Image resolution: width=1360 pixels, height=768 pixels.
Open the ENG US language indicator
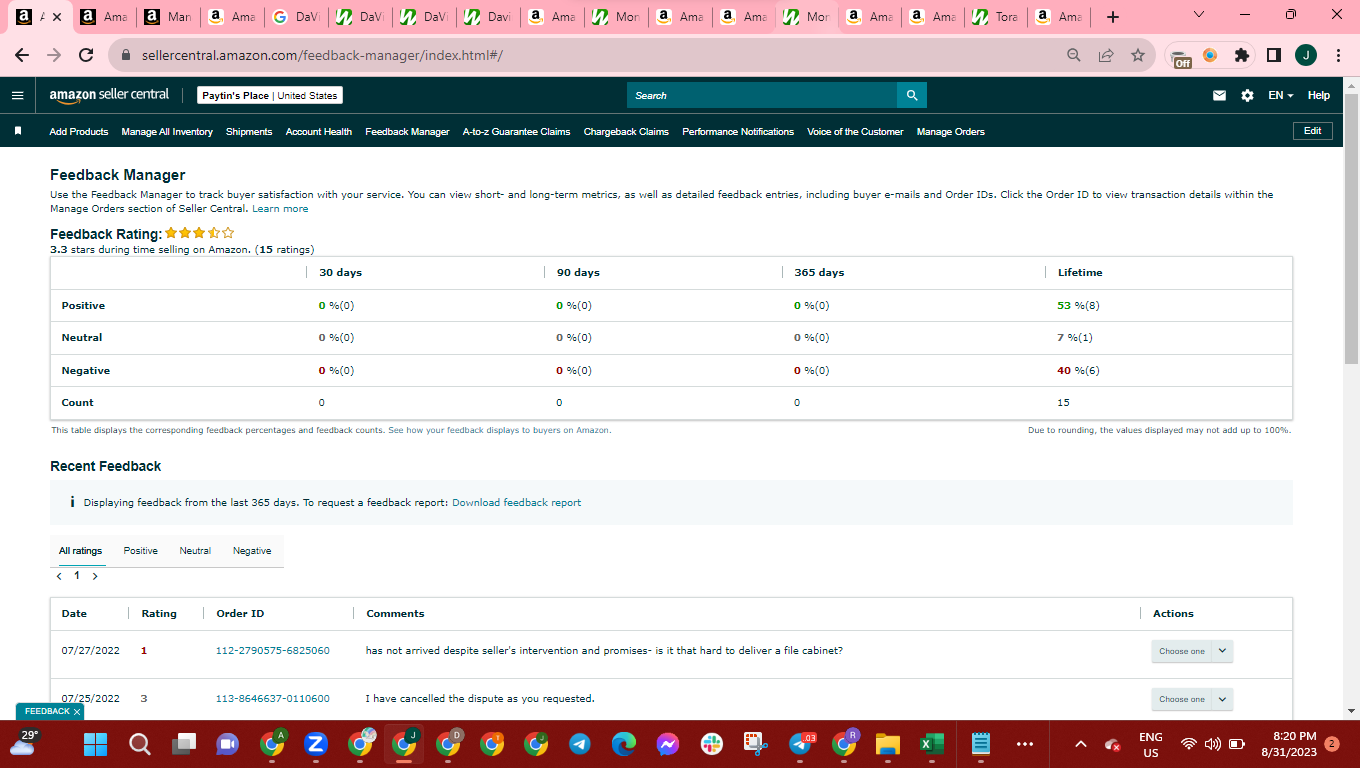(1150, 744)
